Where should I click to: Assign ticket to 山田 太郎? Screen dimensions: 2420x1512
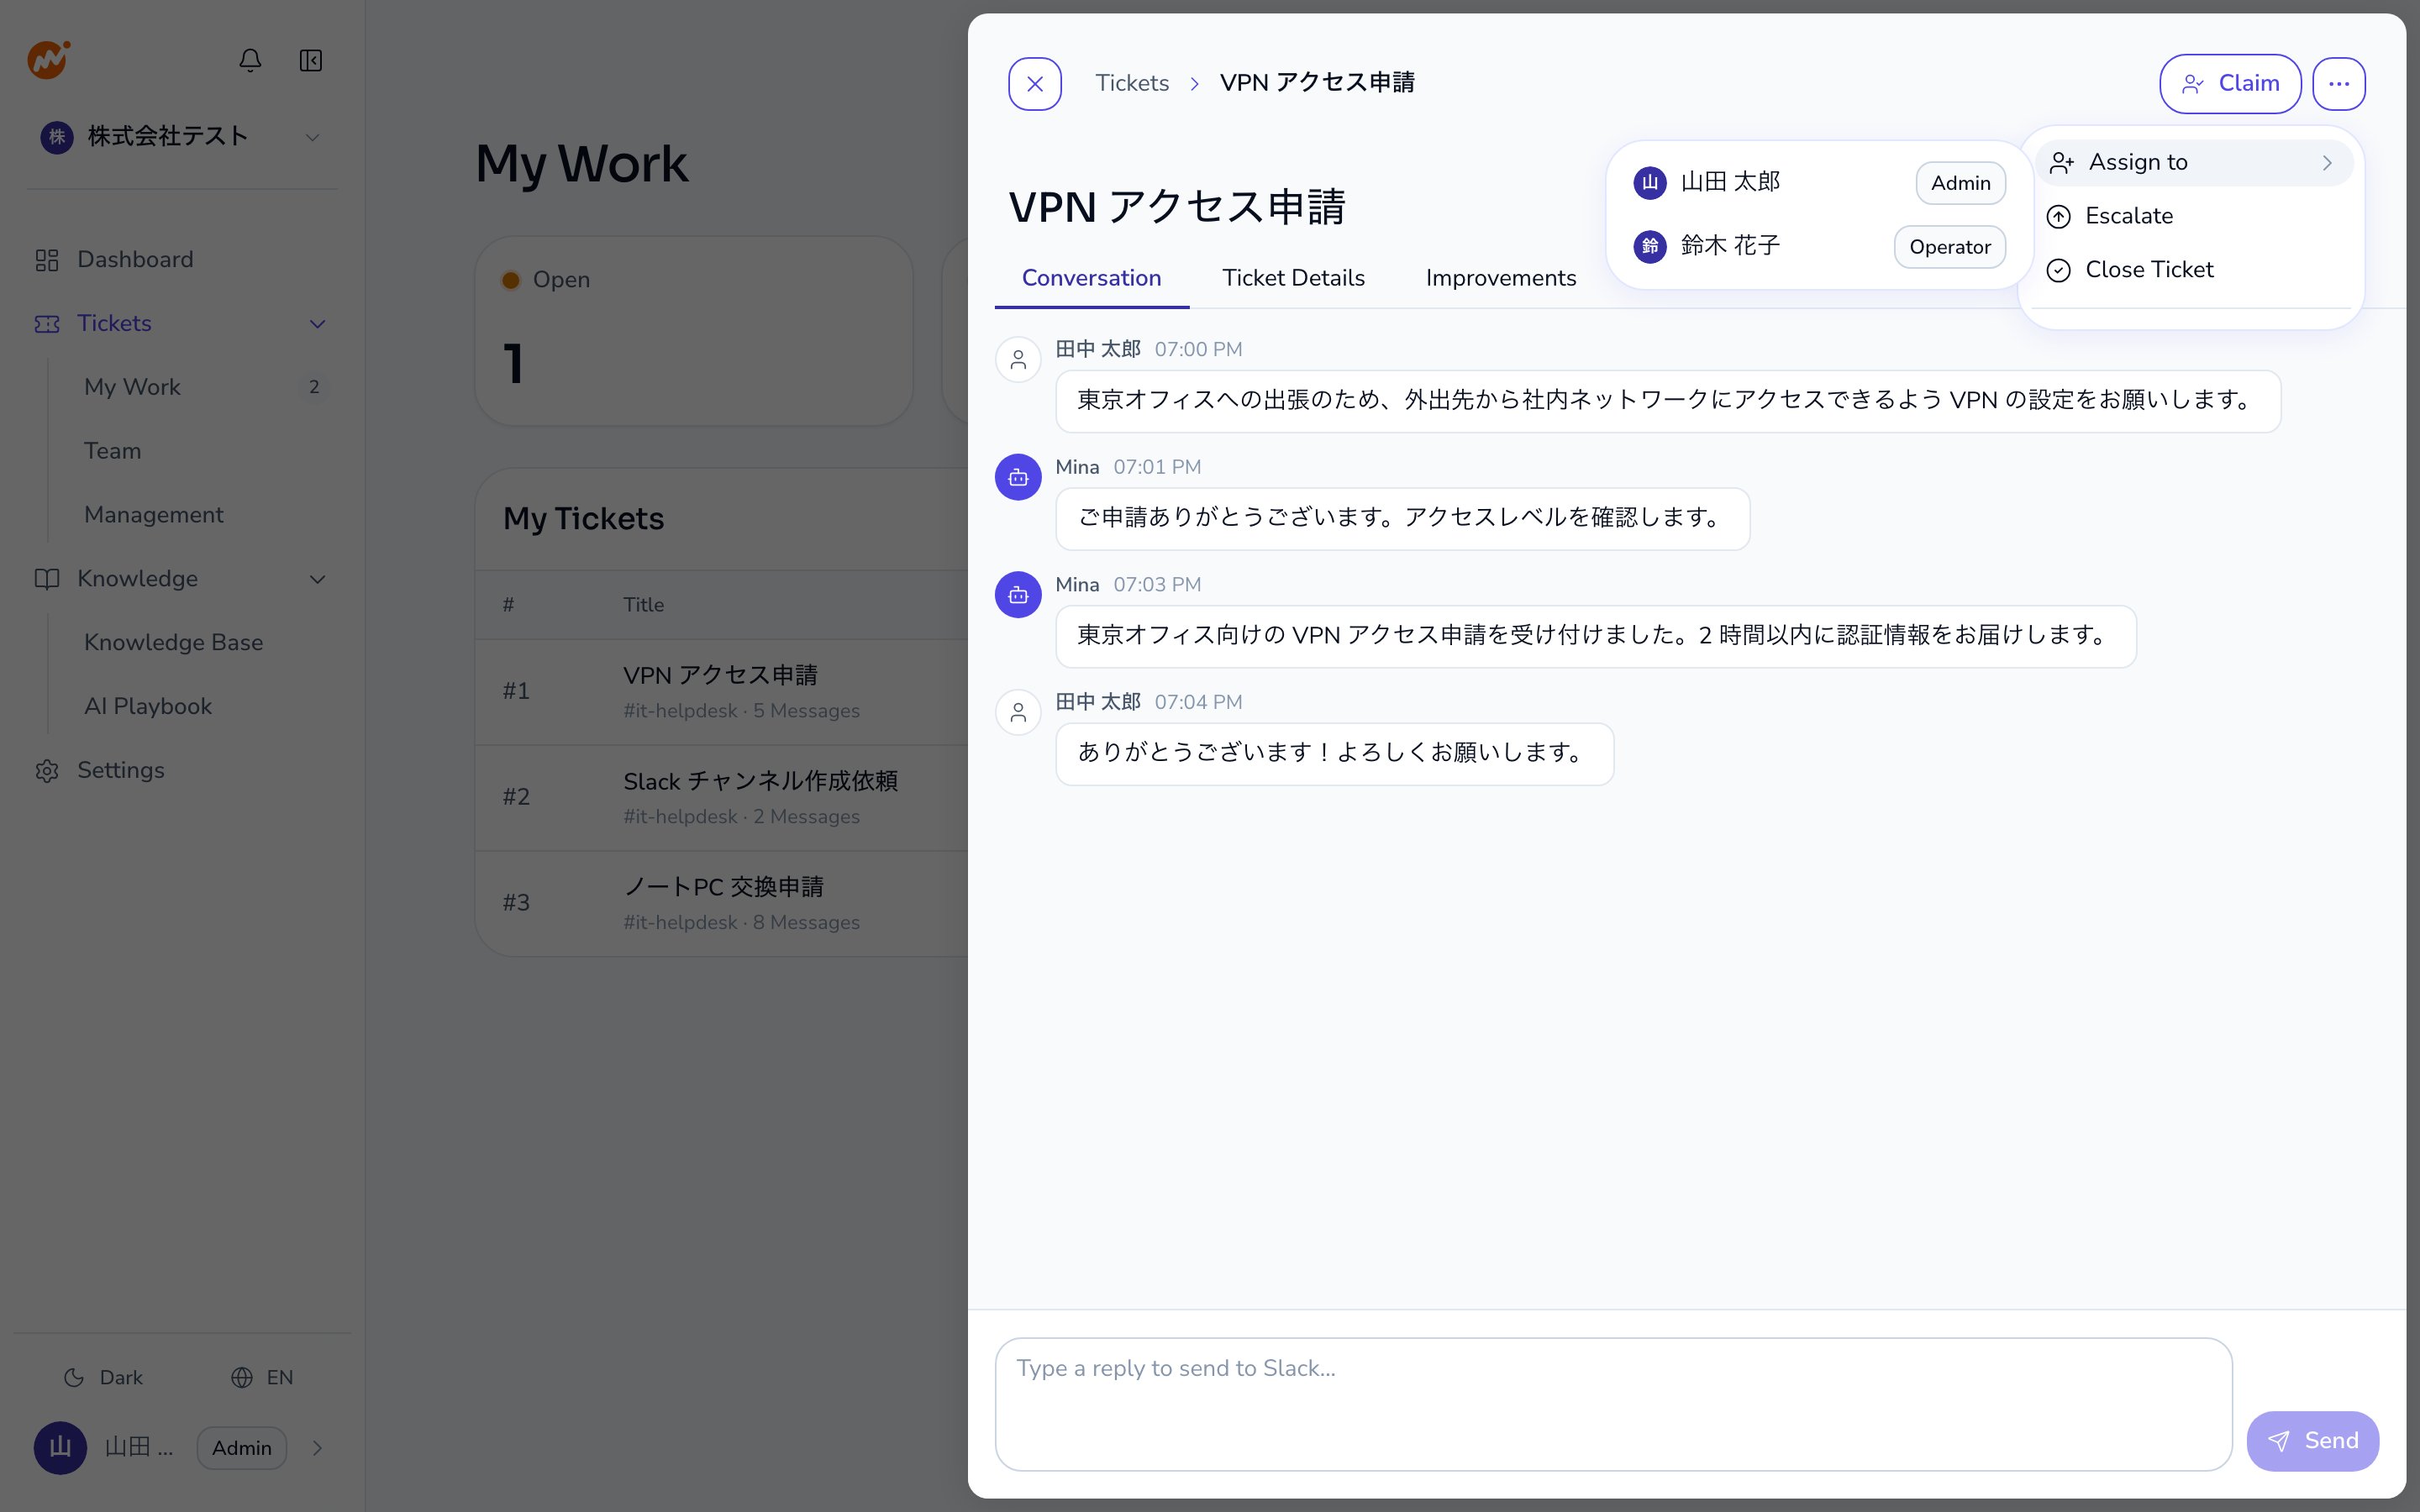pos(1819,183)
